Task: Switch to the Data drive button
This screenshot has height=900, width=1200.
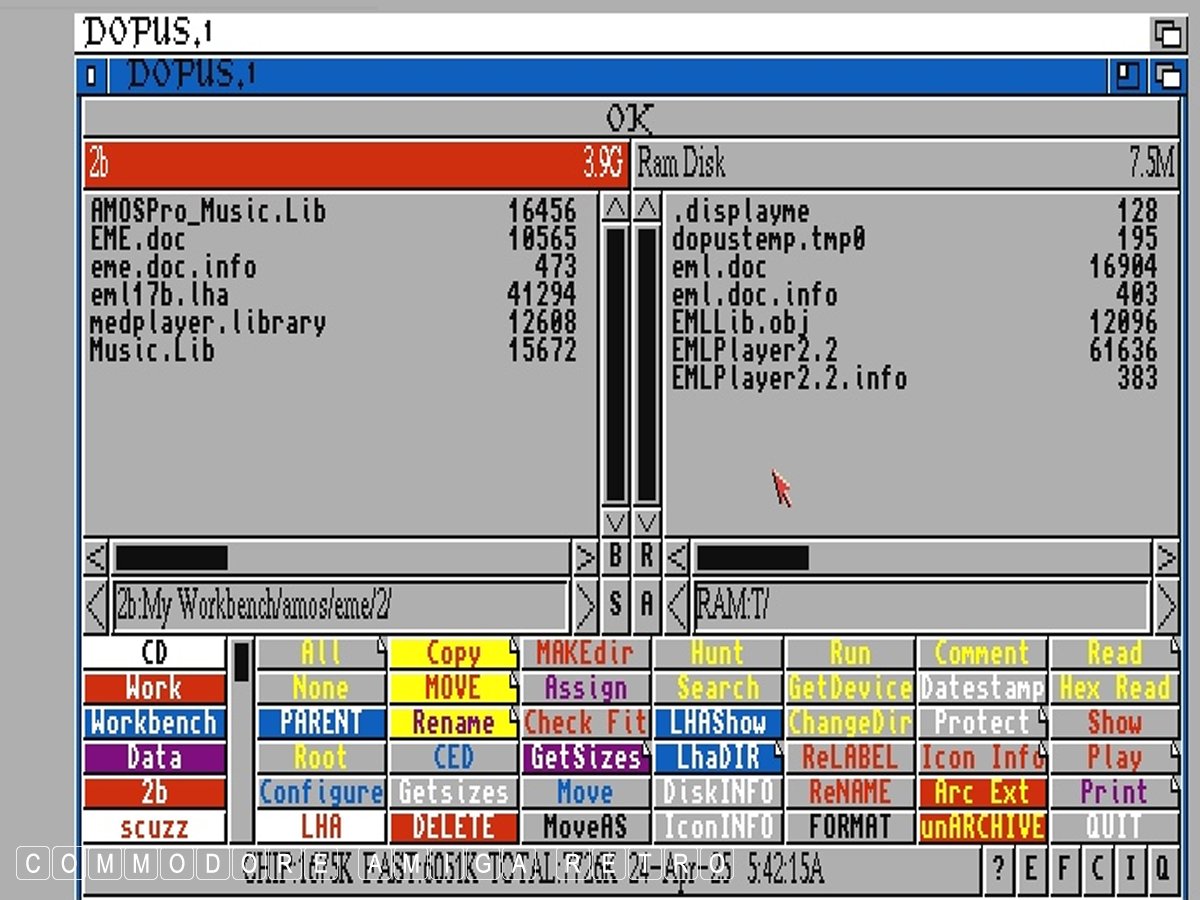Action: [155, 758]
